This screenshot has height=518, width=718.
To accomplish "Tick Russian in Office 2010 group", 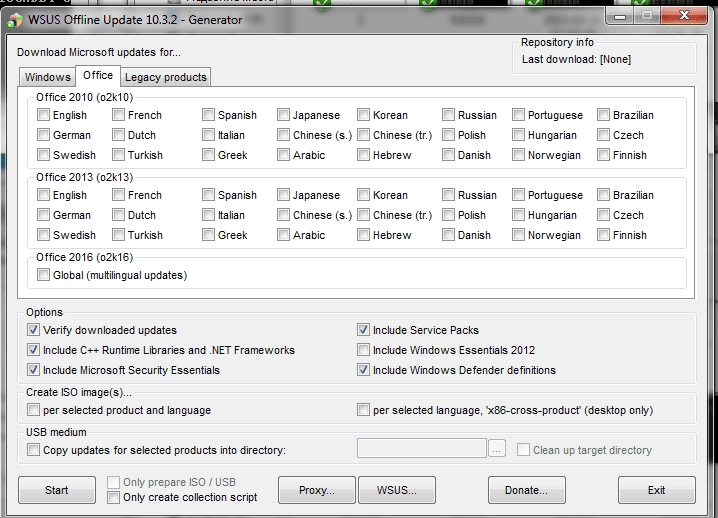I will point(449,115).
